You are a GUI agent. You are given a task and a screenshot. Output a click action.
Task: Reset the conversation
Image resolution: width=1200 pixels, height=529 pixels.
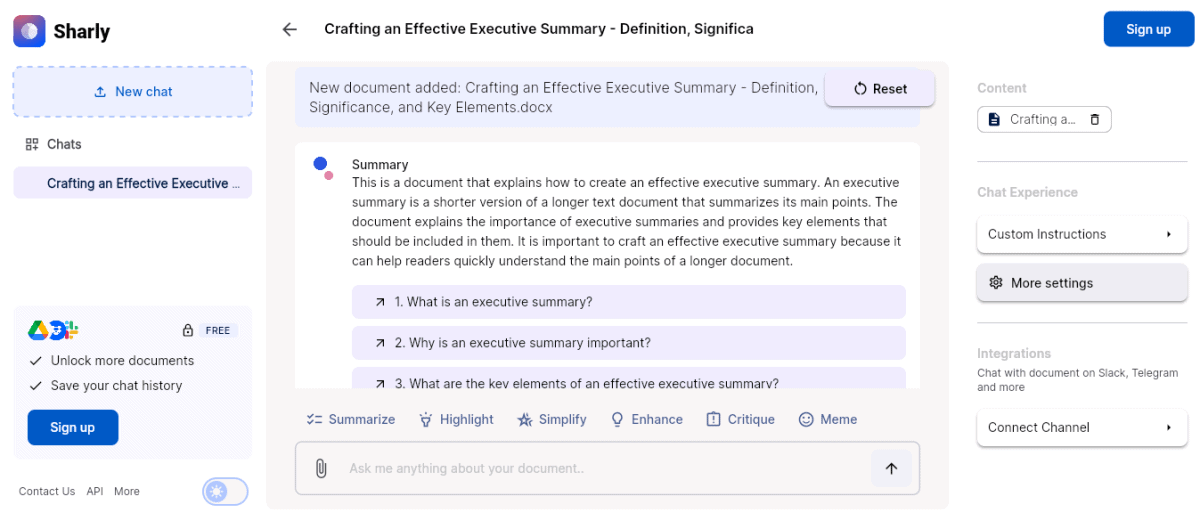pos(880,88)
